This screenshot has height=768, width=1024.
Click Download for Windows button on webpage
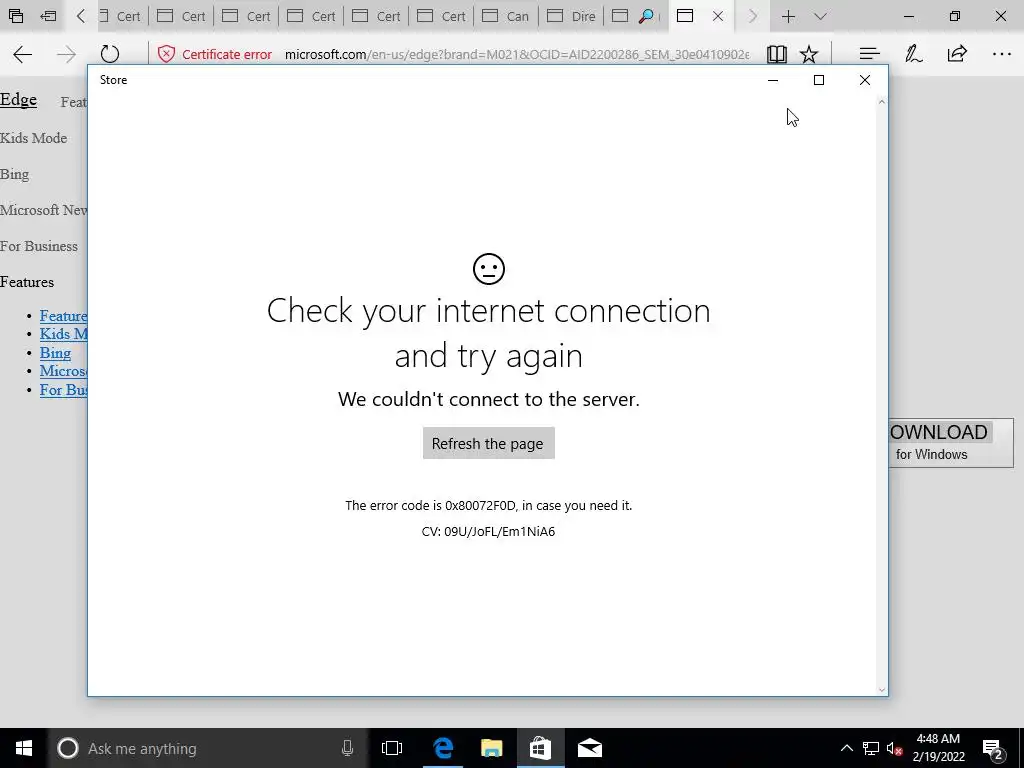point(951,443)
